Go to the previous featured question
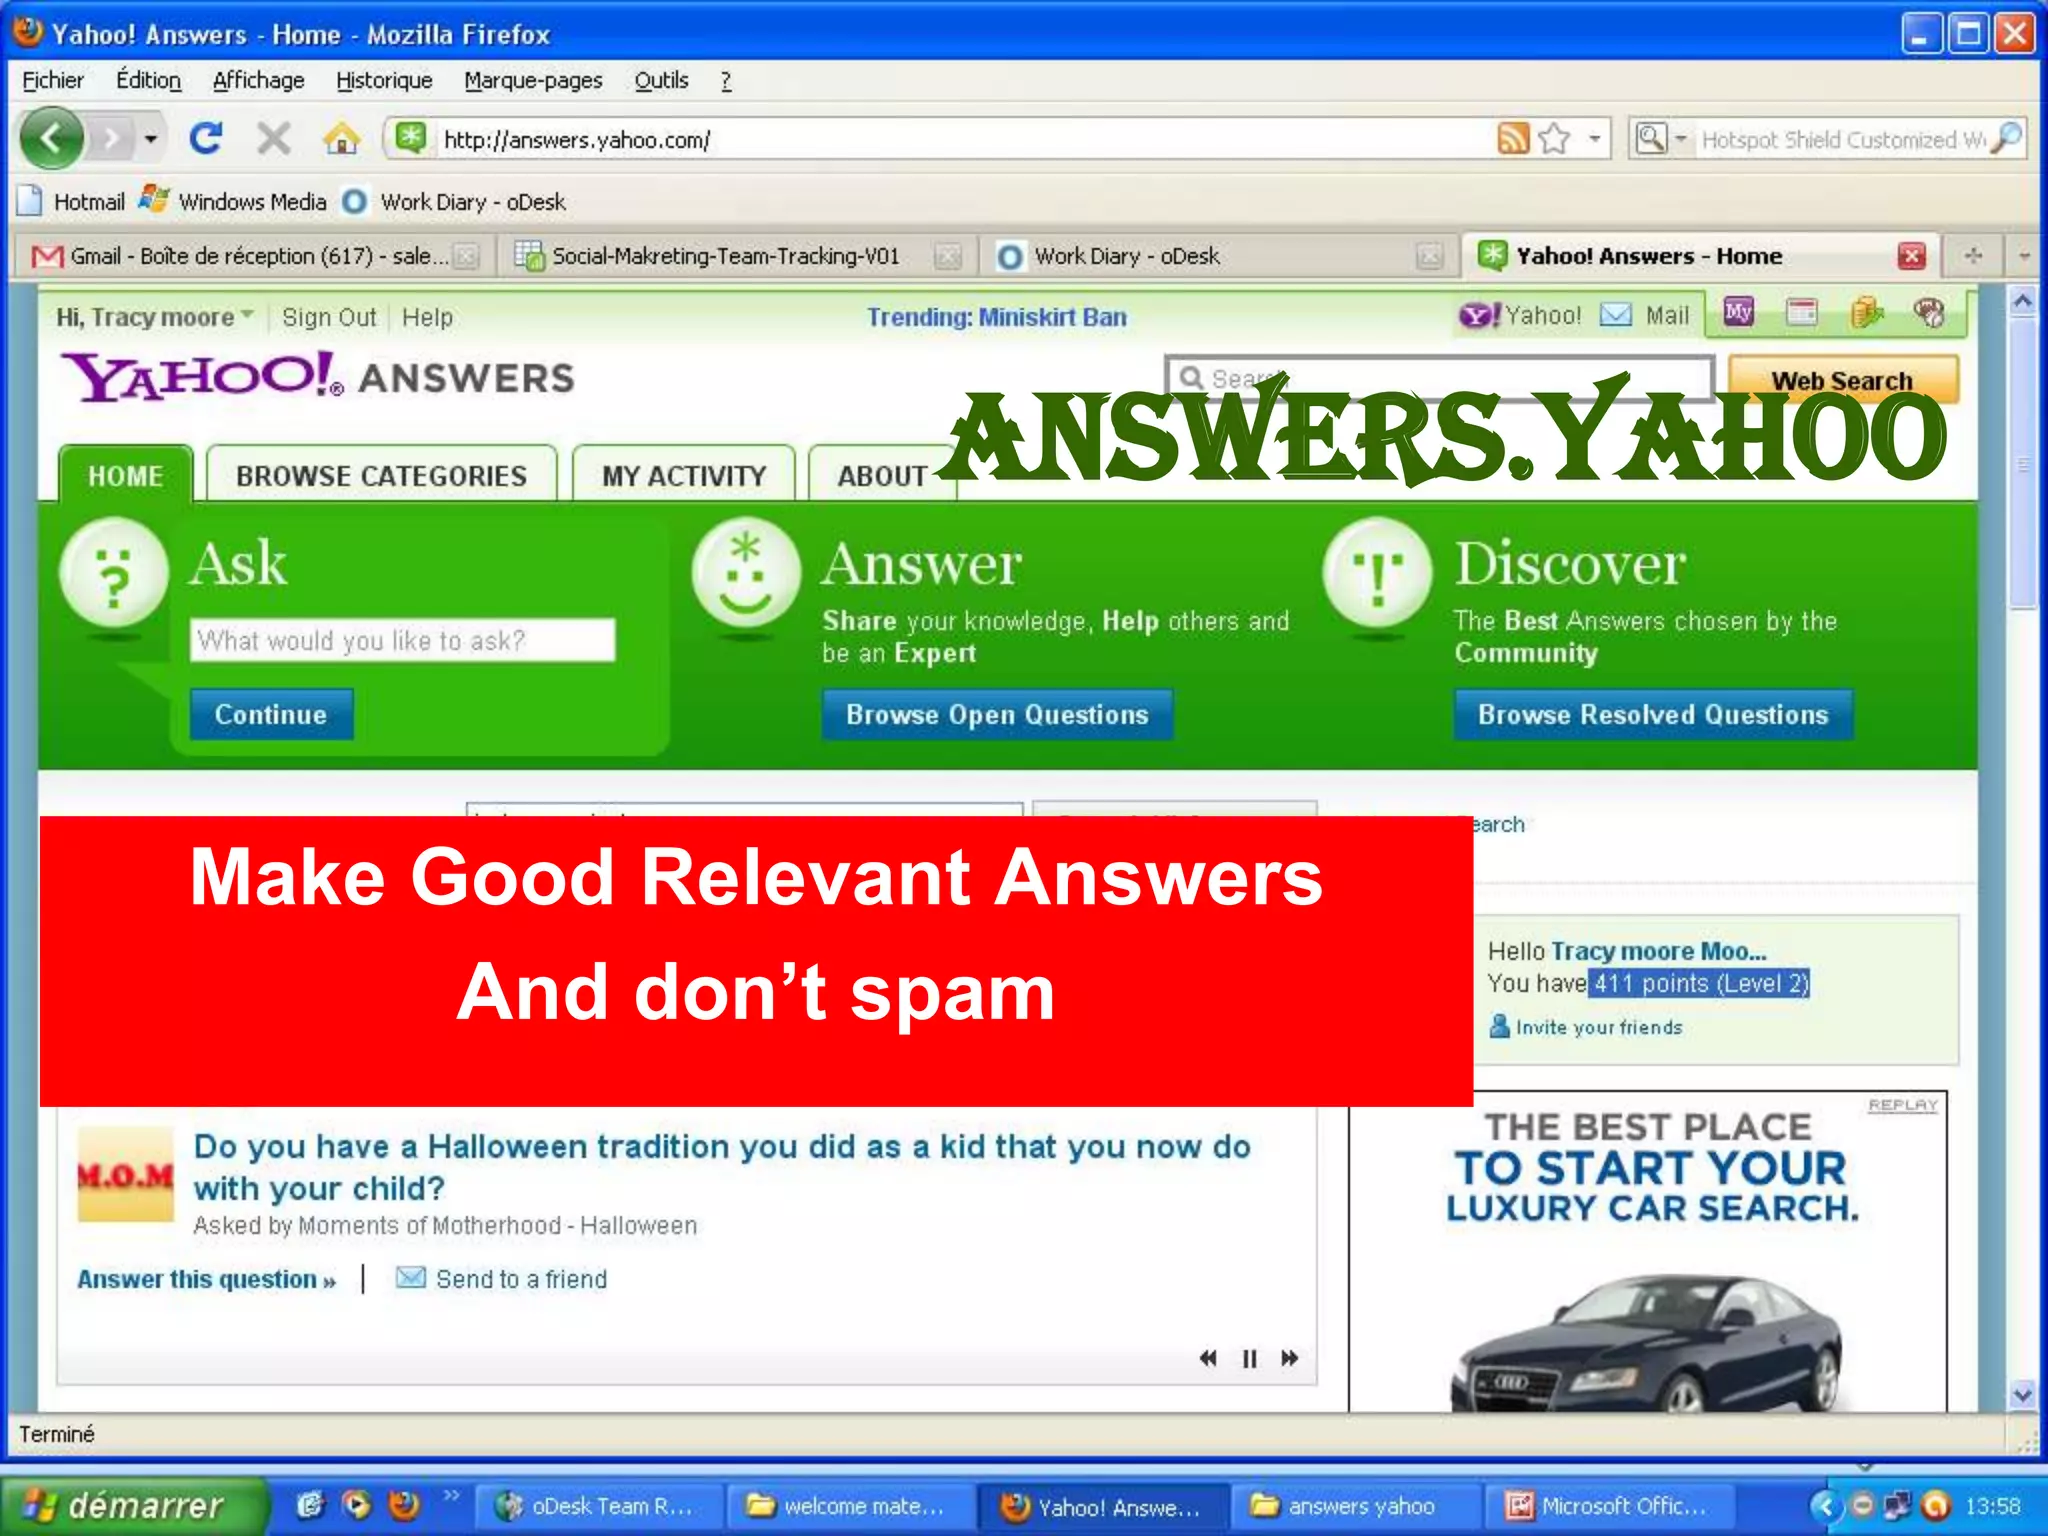Viewport: 2048px width, 1536px height. click(x=1208, y=1358)
